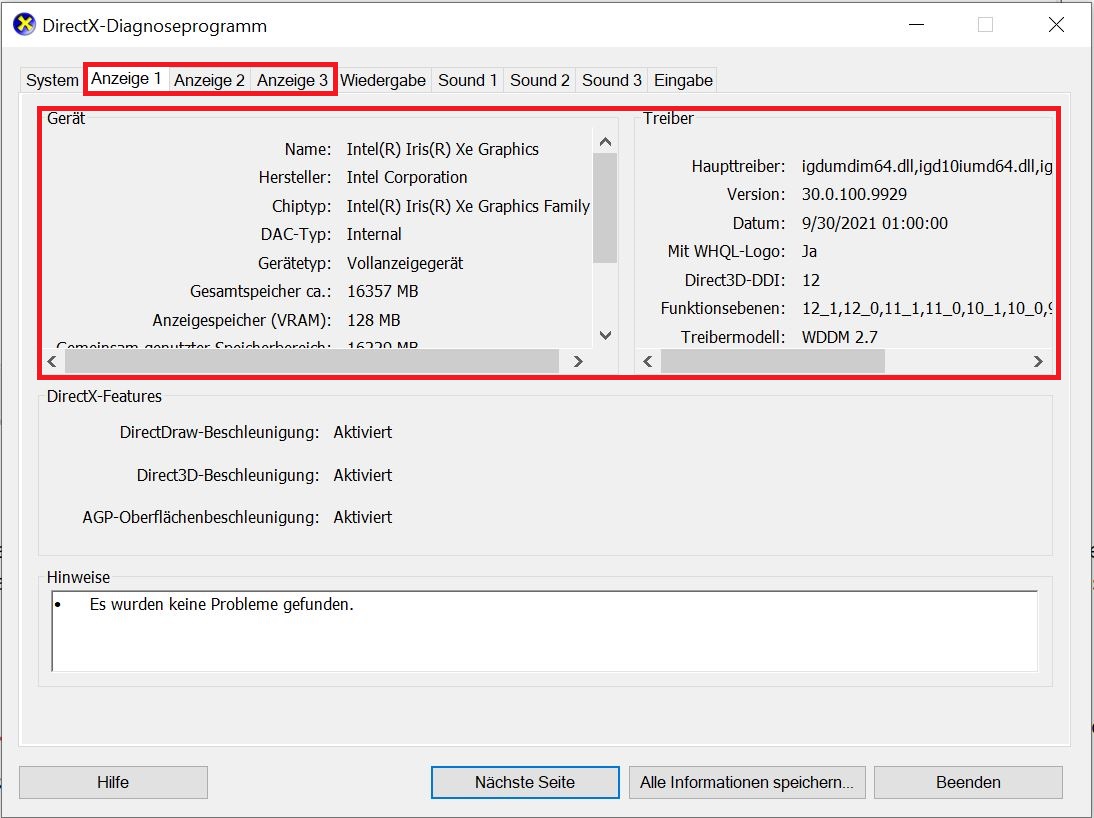Click text Es wurden keine Probleme gefunden

[221, 604]
